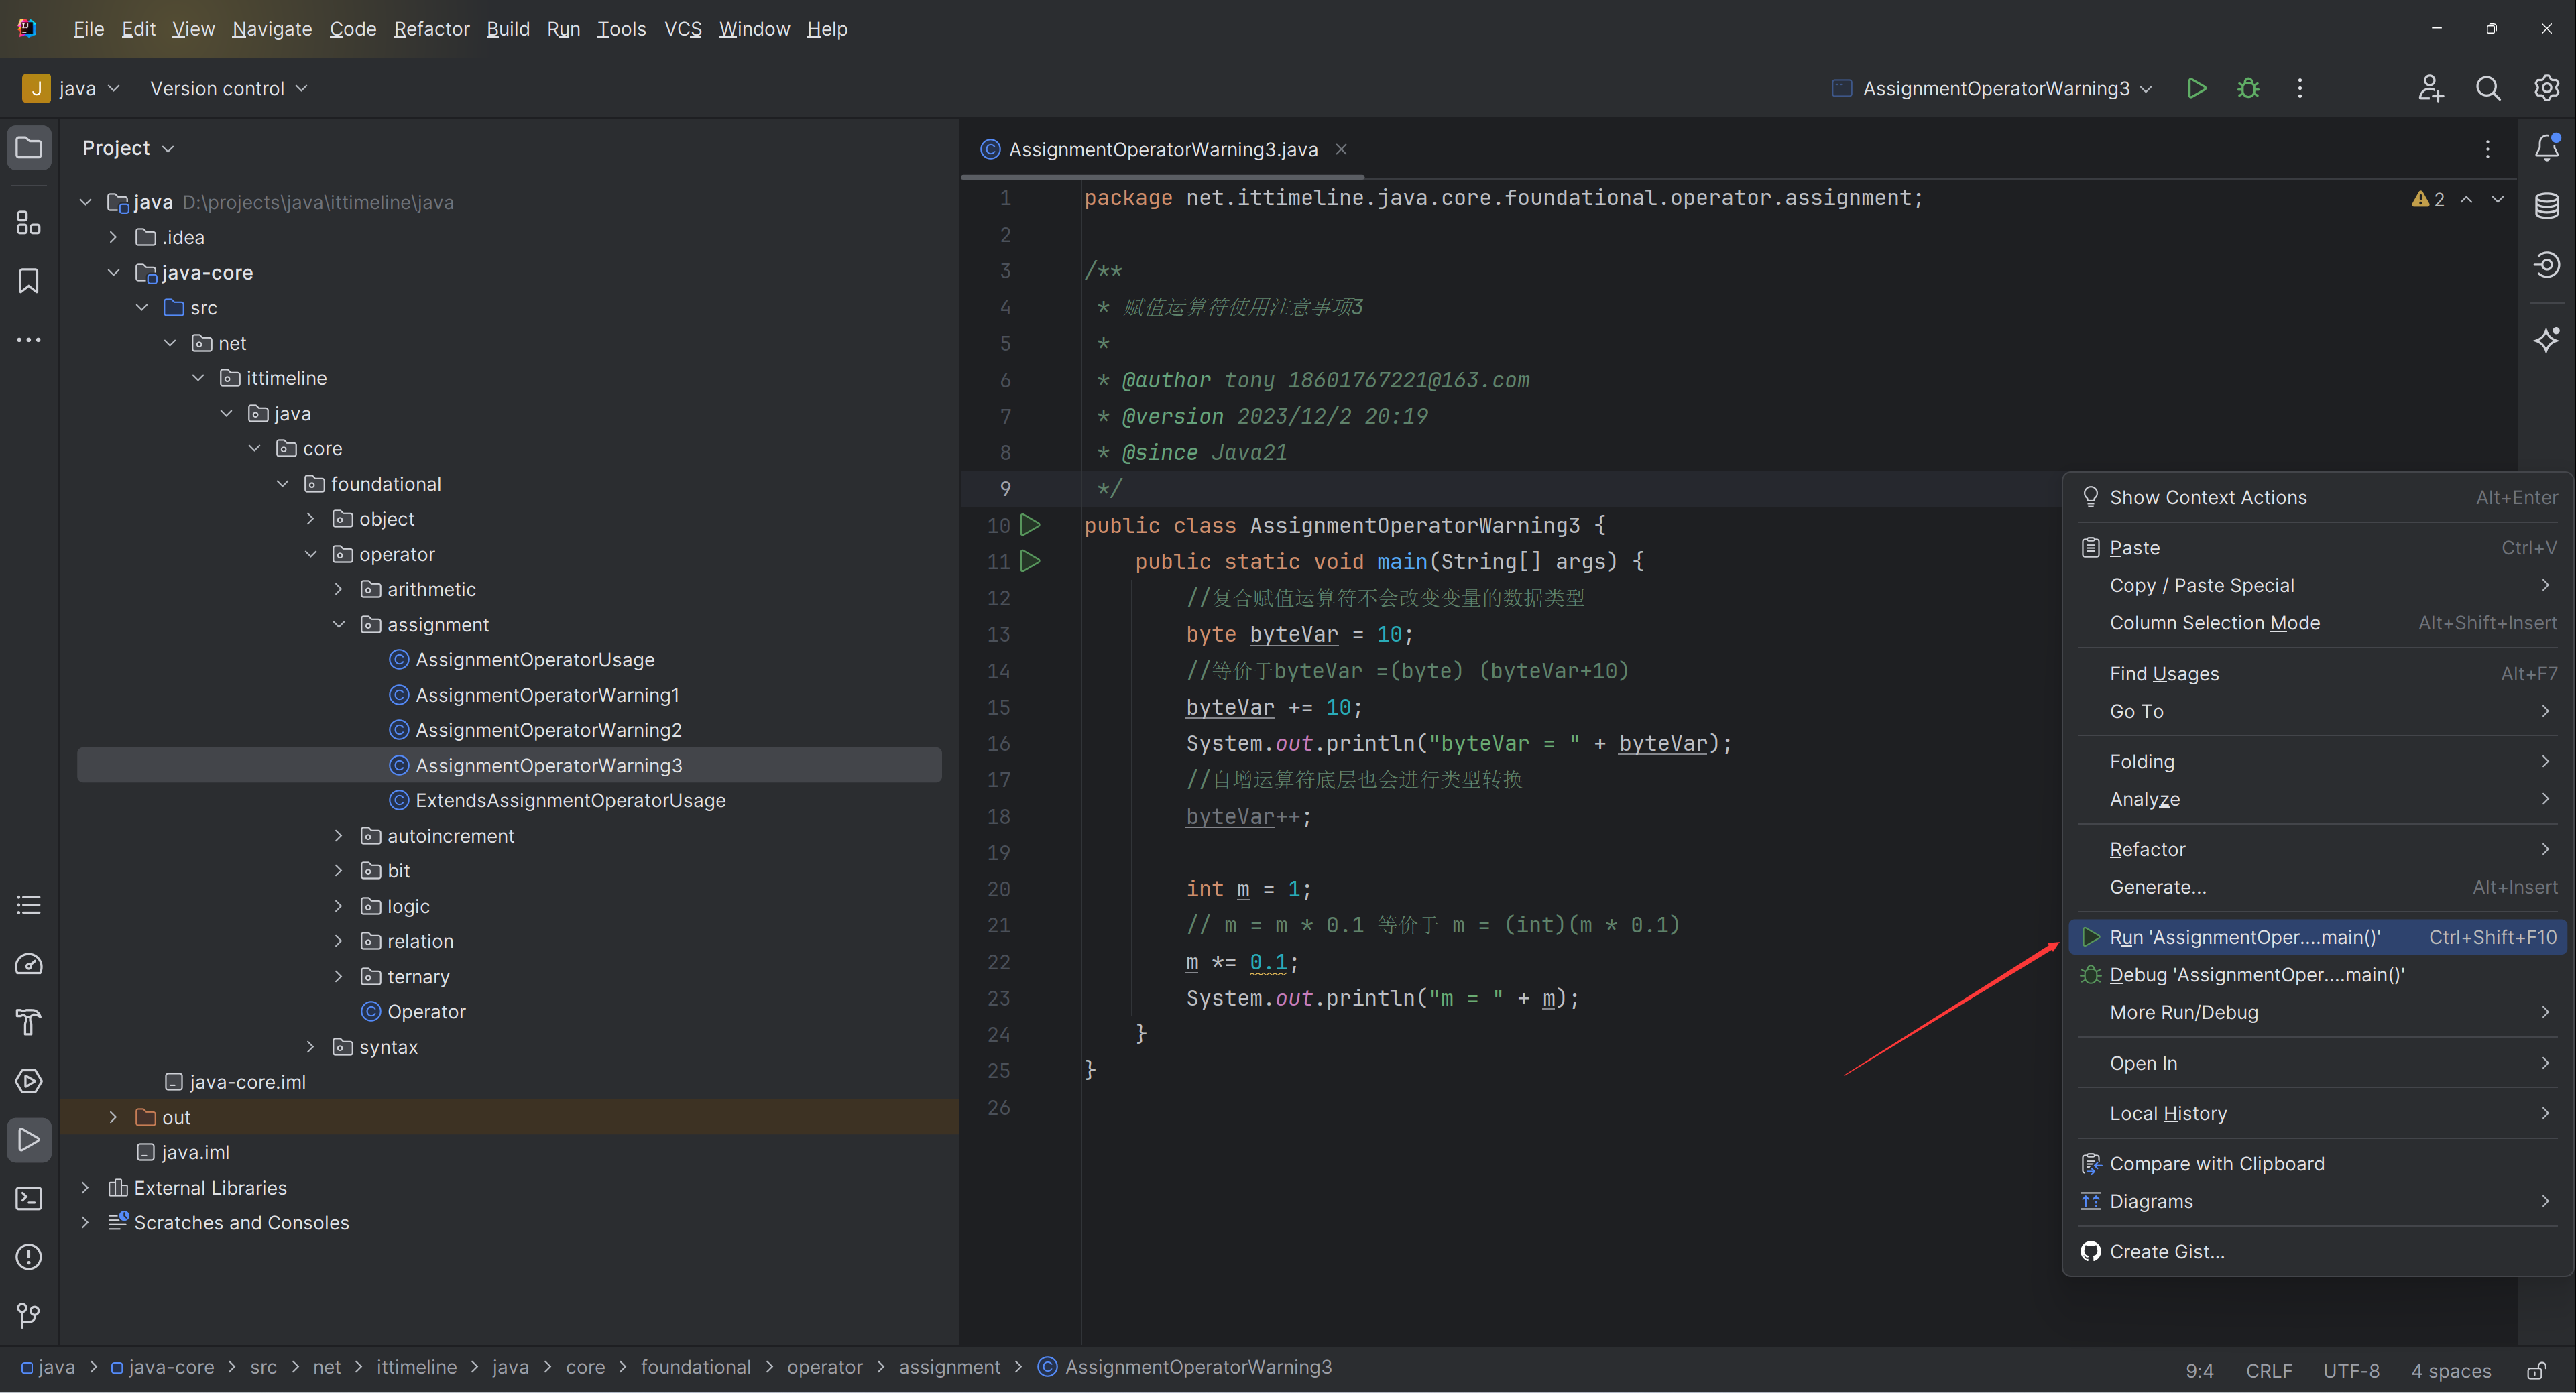Open the toolbar More Actions menu
This screenshot has height=1393, width=2576.
click(2300, 88)
